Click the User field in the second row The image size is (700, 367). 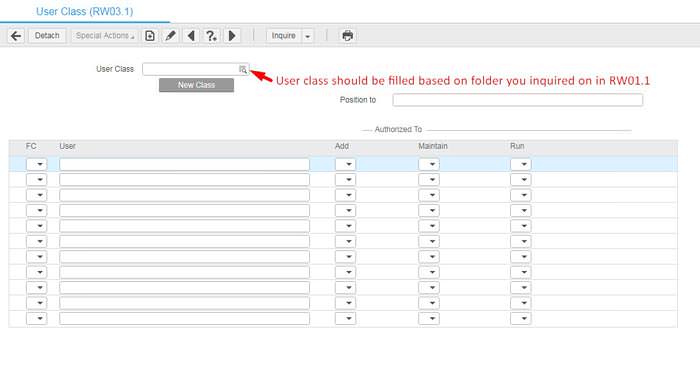184,180
